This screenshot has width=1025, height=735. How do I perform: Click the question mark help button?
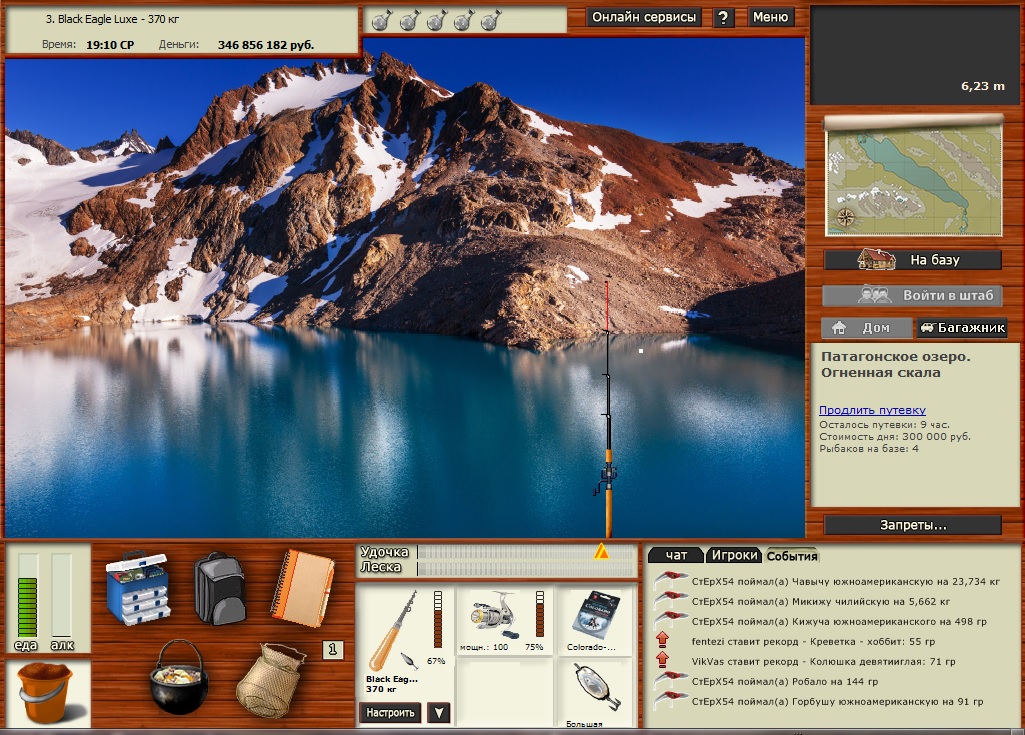pos(723,18)
